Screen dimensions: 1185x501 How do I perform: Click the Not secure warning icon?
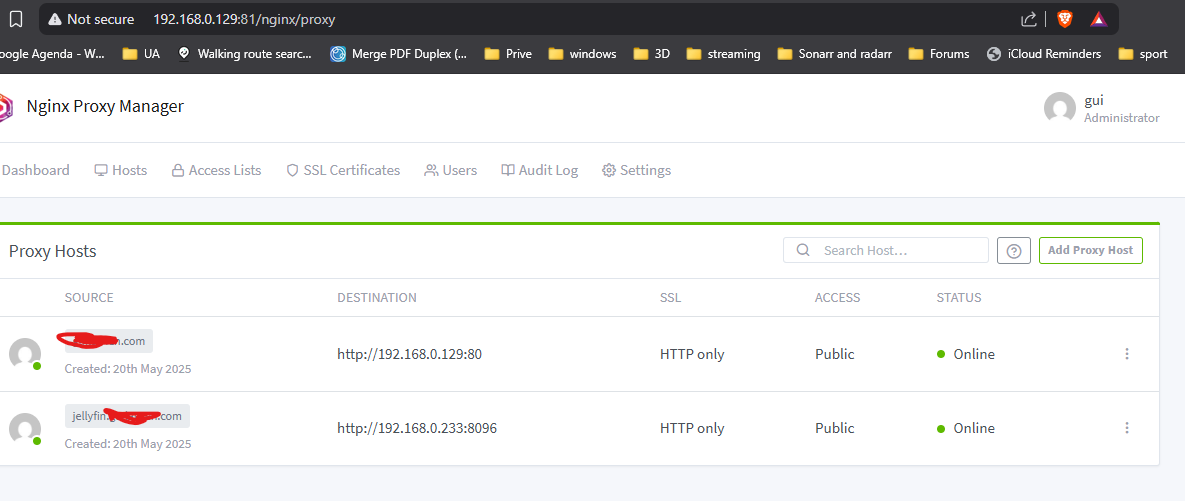click(x=55, y=20)
